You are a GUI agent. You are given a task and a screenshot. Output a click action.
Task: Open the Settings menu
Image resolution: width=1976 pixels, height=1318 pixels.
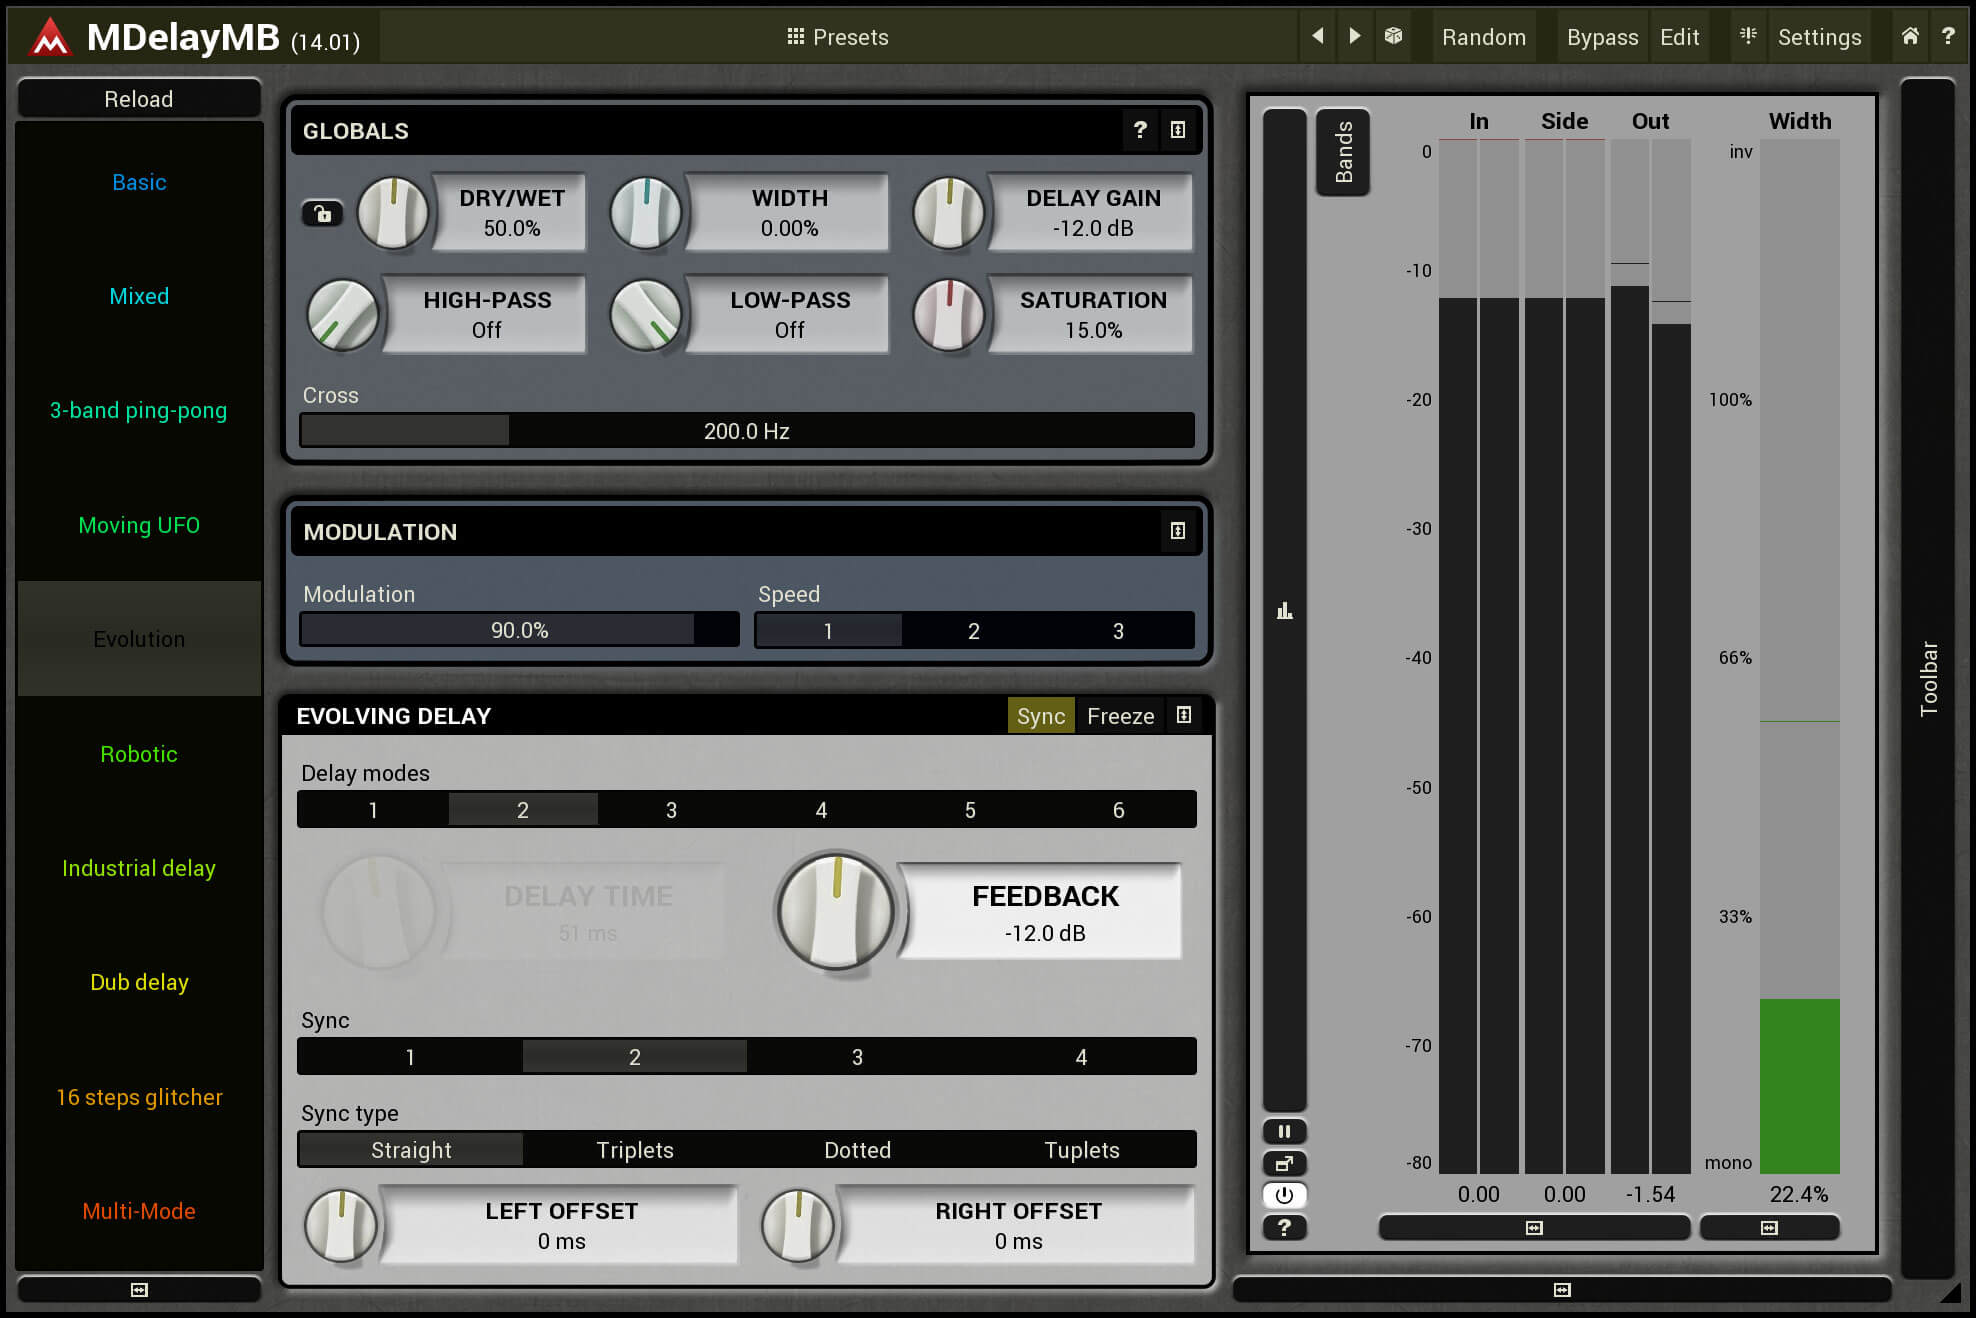[1819, 37]
